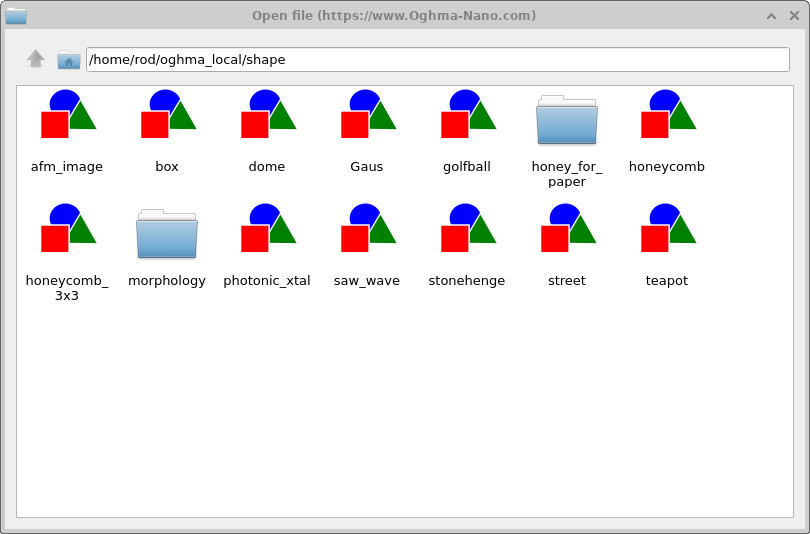Click the street name label
The image size is (810, 534).
coord(567,281)
